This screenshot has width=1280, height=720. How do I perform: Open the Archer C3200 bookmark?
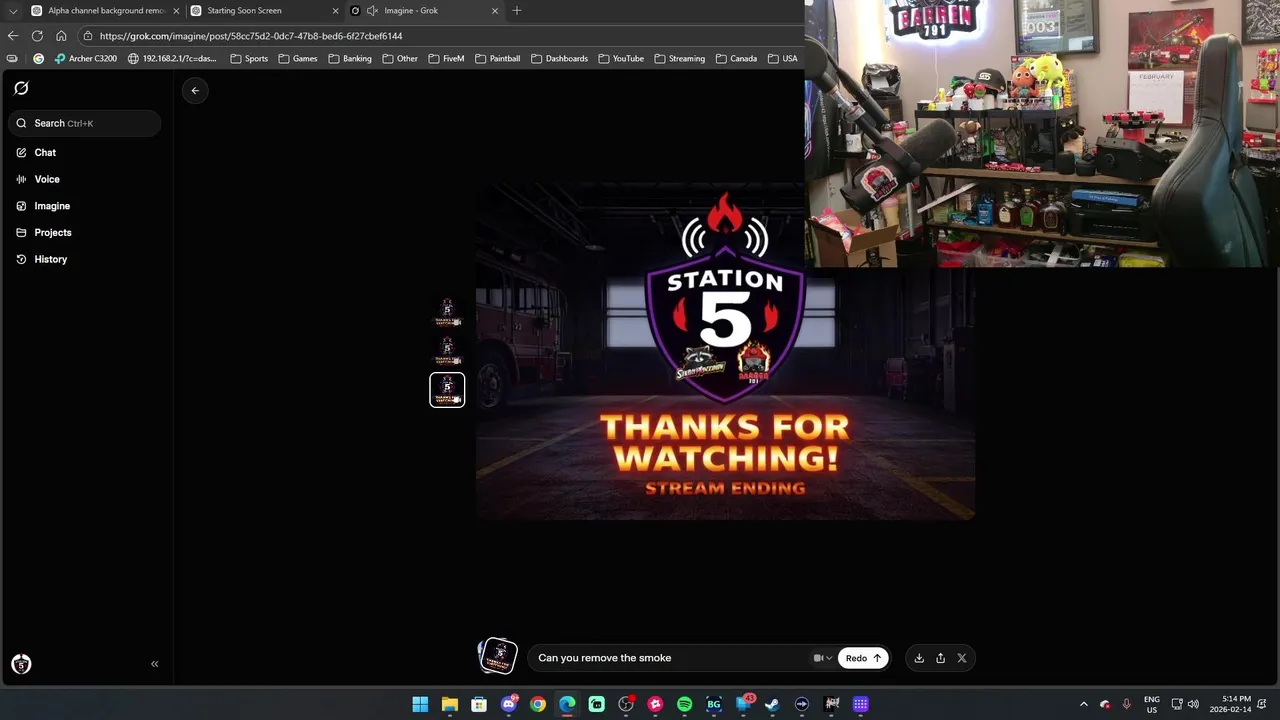coord(86,59)
